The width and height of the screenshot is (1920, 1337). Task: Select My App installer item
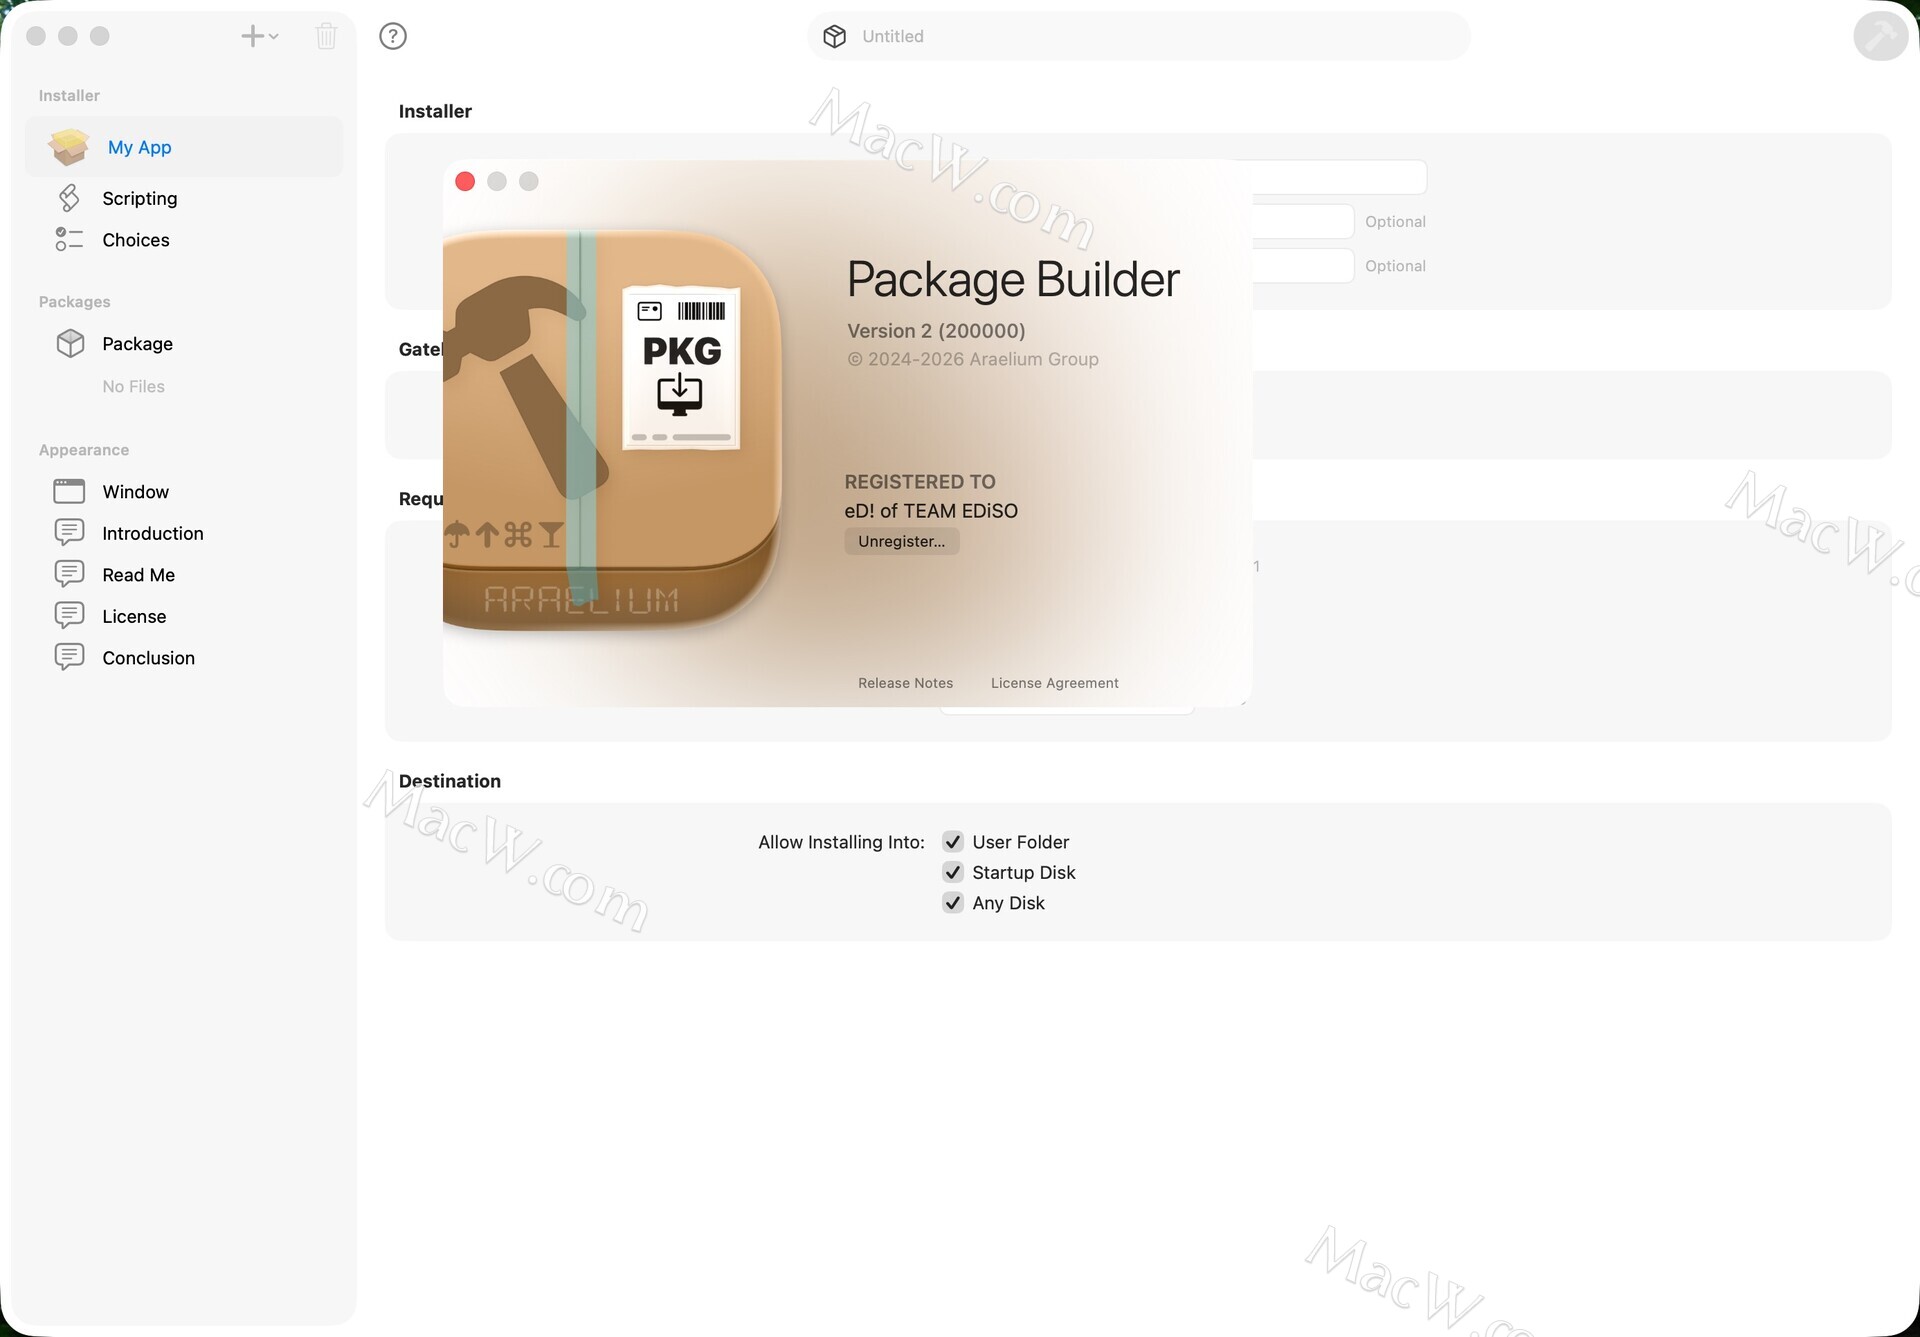pyautogui.click(x=139, y=147)
